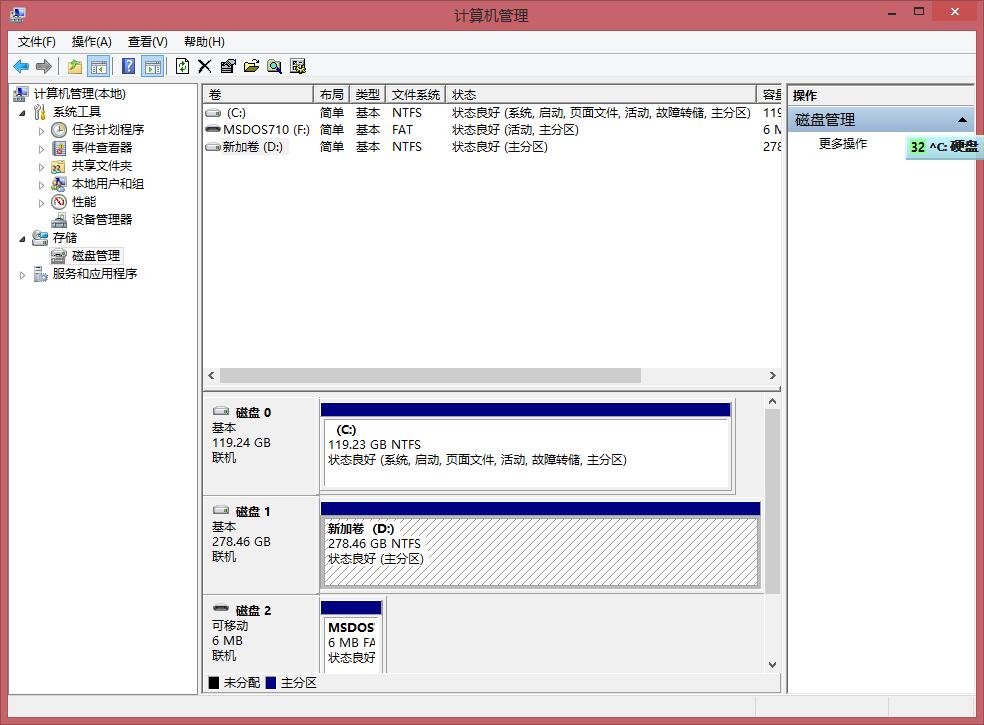The image size is (984, 725).
Task: Expand the 事件查看器 node arrow
Action: pos(41,149)
